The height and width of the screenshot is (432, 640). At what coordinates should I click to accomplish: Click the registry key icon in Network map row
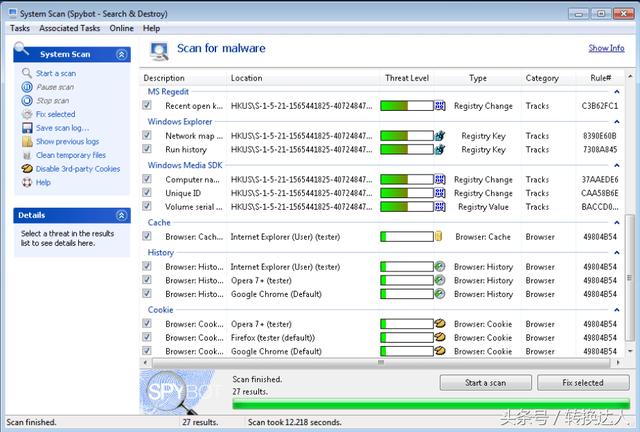pyautogui.click(x=440, y=136)
